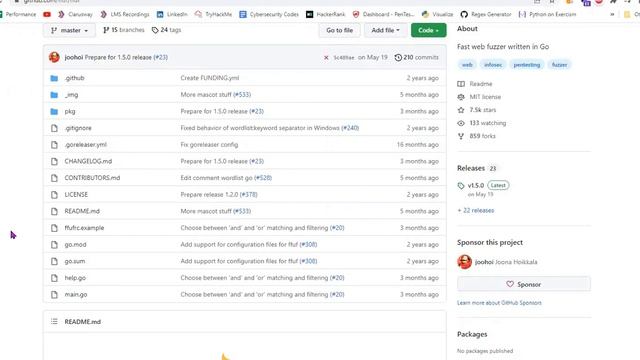Open the Releases heading link
The image size is (640, 360).
471,168
